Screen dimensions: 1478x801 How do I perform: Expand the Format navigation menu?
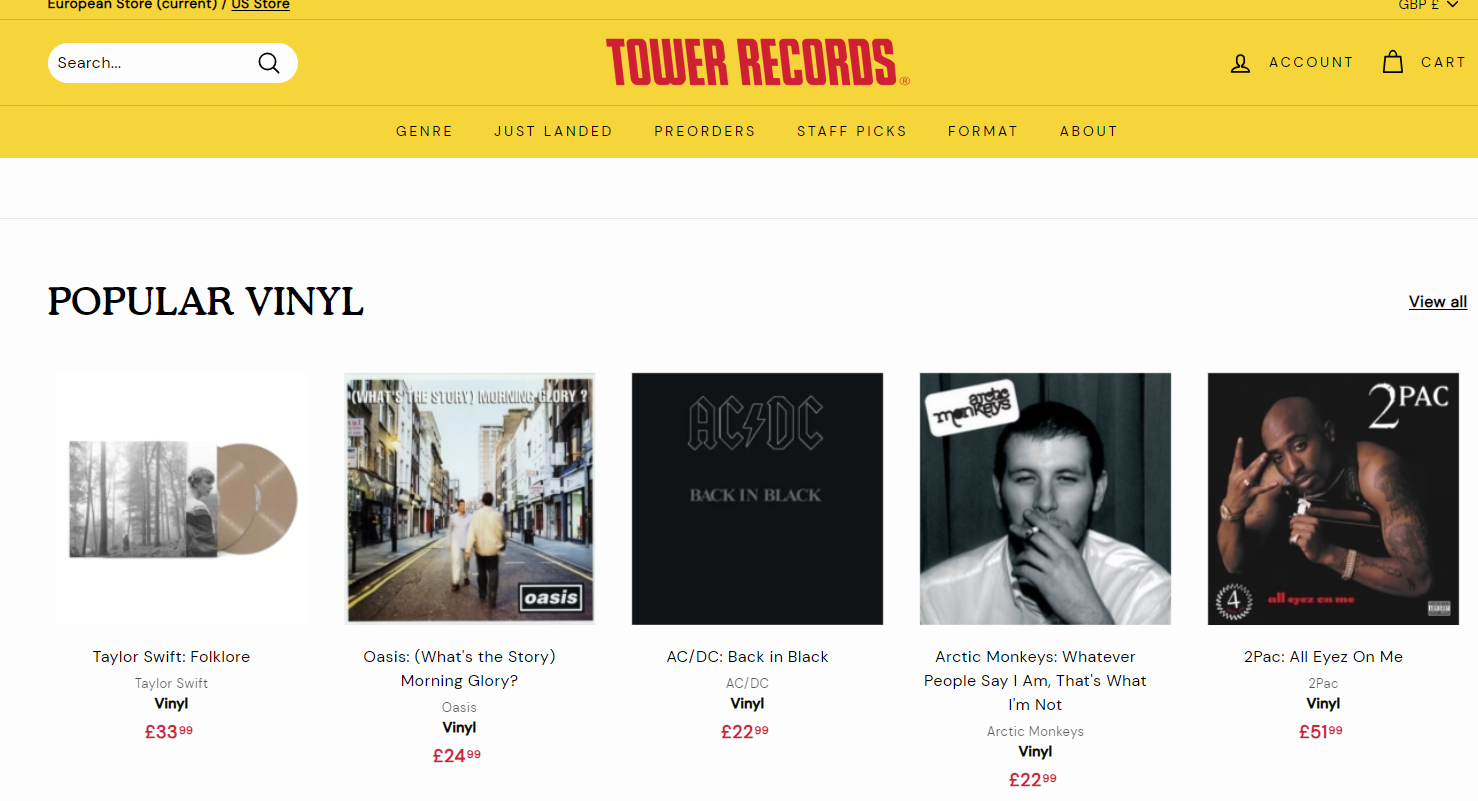pos(983,131)
